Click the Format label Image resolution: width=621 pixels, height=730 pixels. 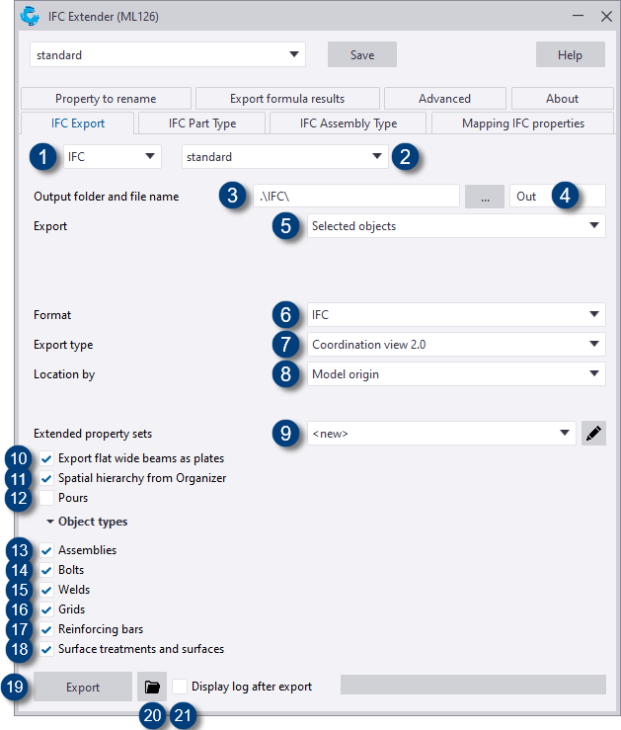coord(52,315)
